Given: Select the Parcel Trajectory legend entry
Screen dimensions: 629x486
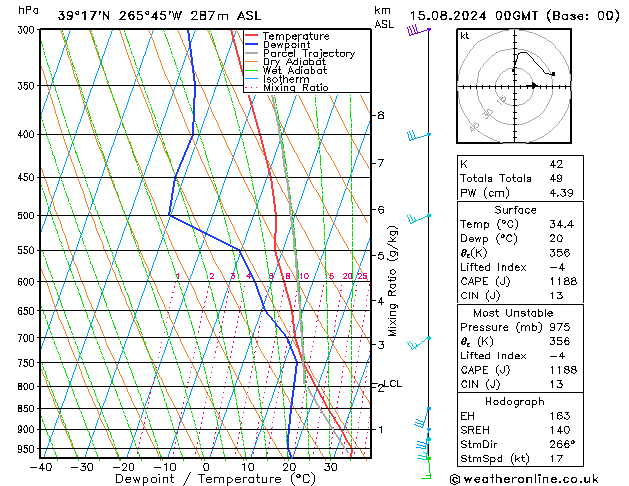Looking at the screenshot, I should pos(308,54).
